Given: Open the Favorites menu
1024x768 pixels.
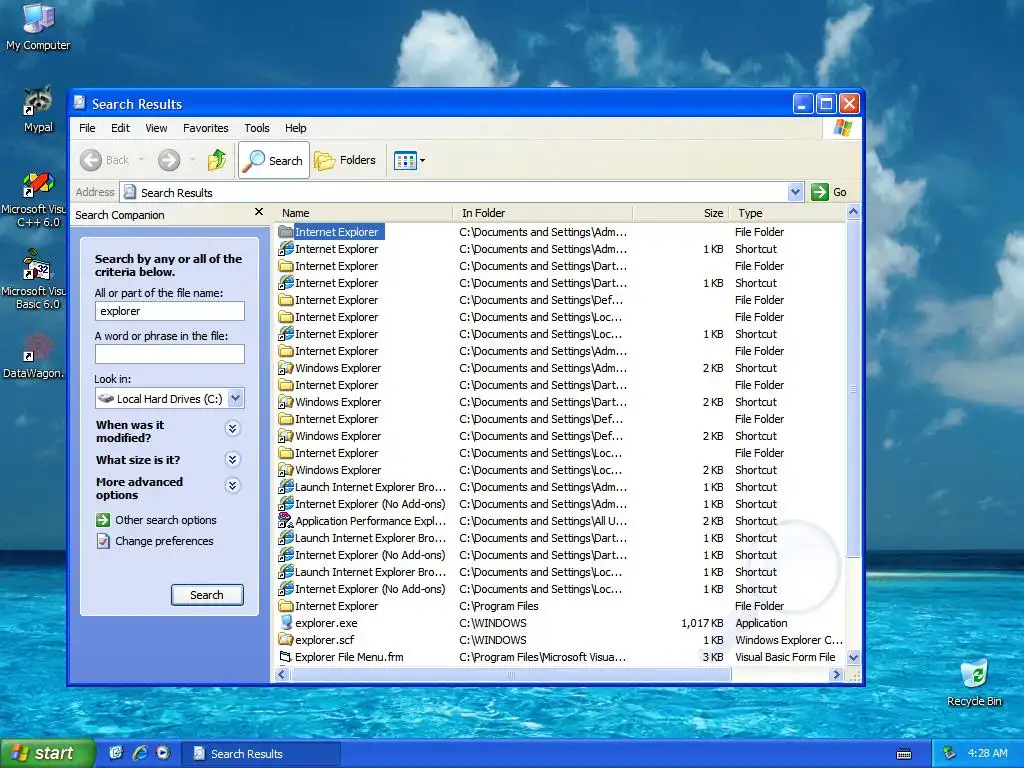Looking at the screenshot, I should coord(206,128).
